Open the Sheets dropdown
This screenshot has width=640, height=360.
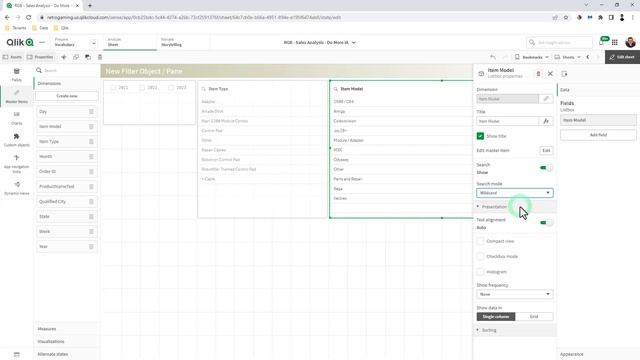pos(567,57)
